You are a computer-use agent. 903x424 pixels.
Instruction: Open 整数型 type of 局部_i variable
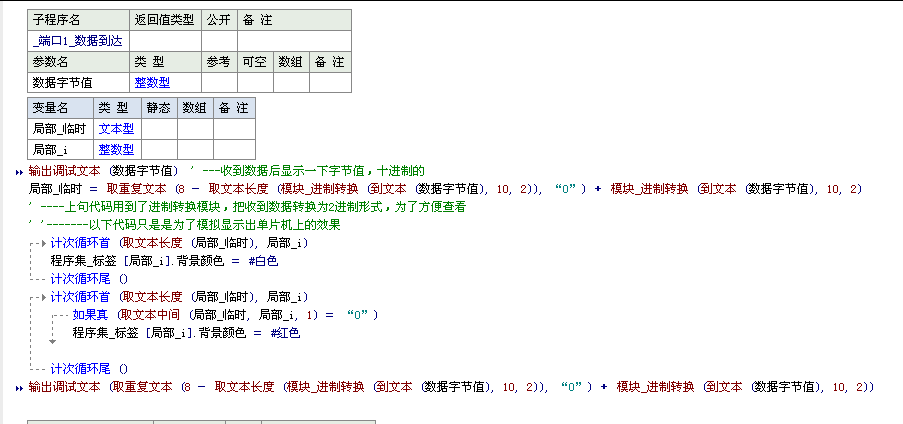(x=116, y=149)
